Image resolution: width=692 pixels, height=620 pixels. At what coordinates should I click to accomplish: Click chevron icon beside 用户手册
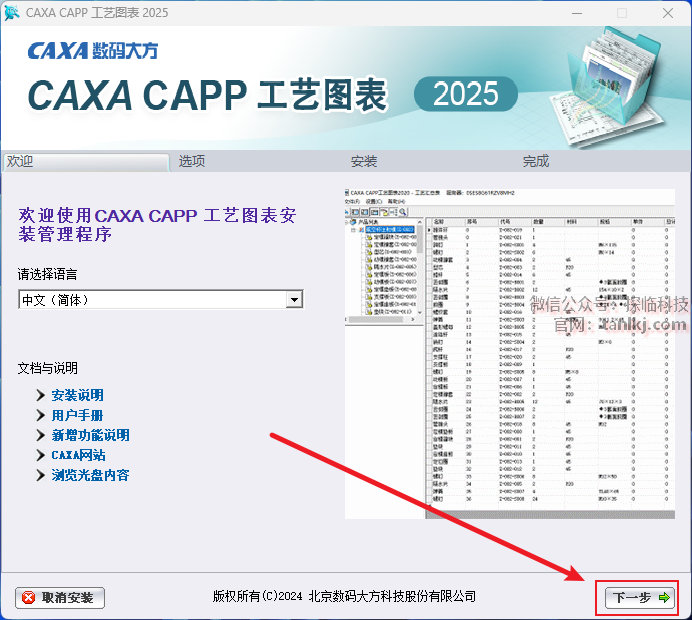[x=41, y=415]
